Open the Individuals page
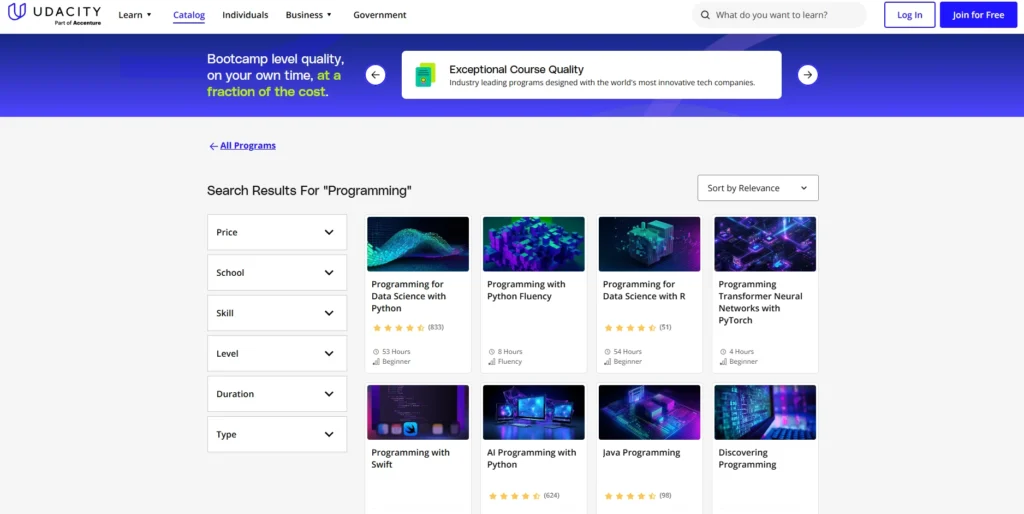Screen dimensions: 1024x514 (245, 15)
